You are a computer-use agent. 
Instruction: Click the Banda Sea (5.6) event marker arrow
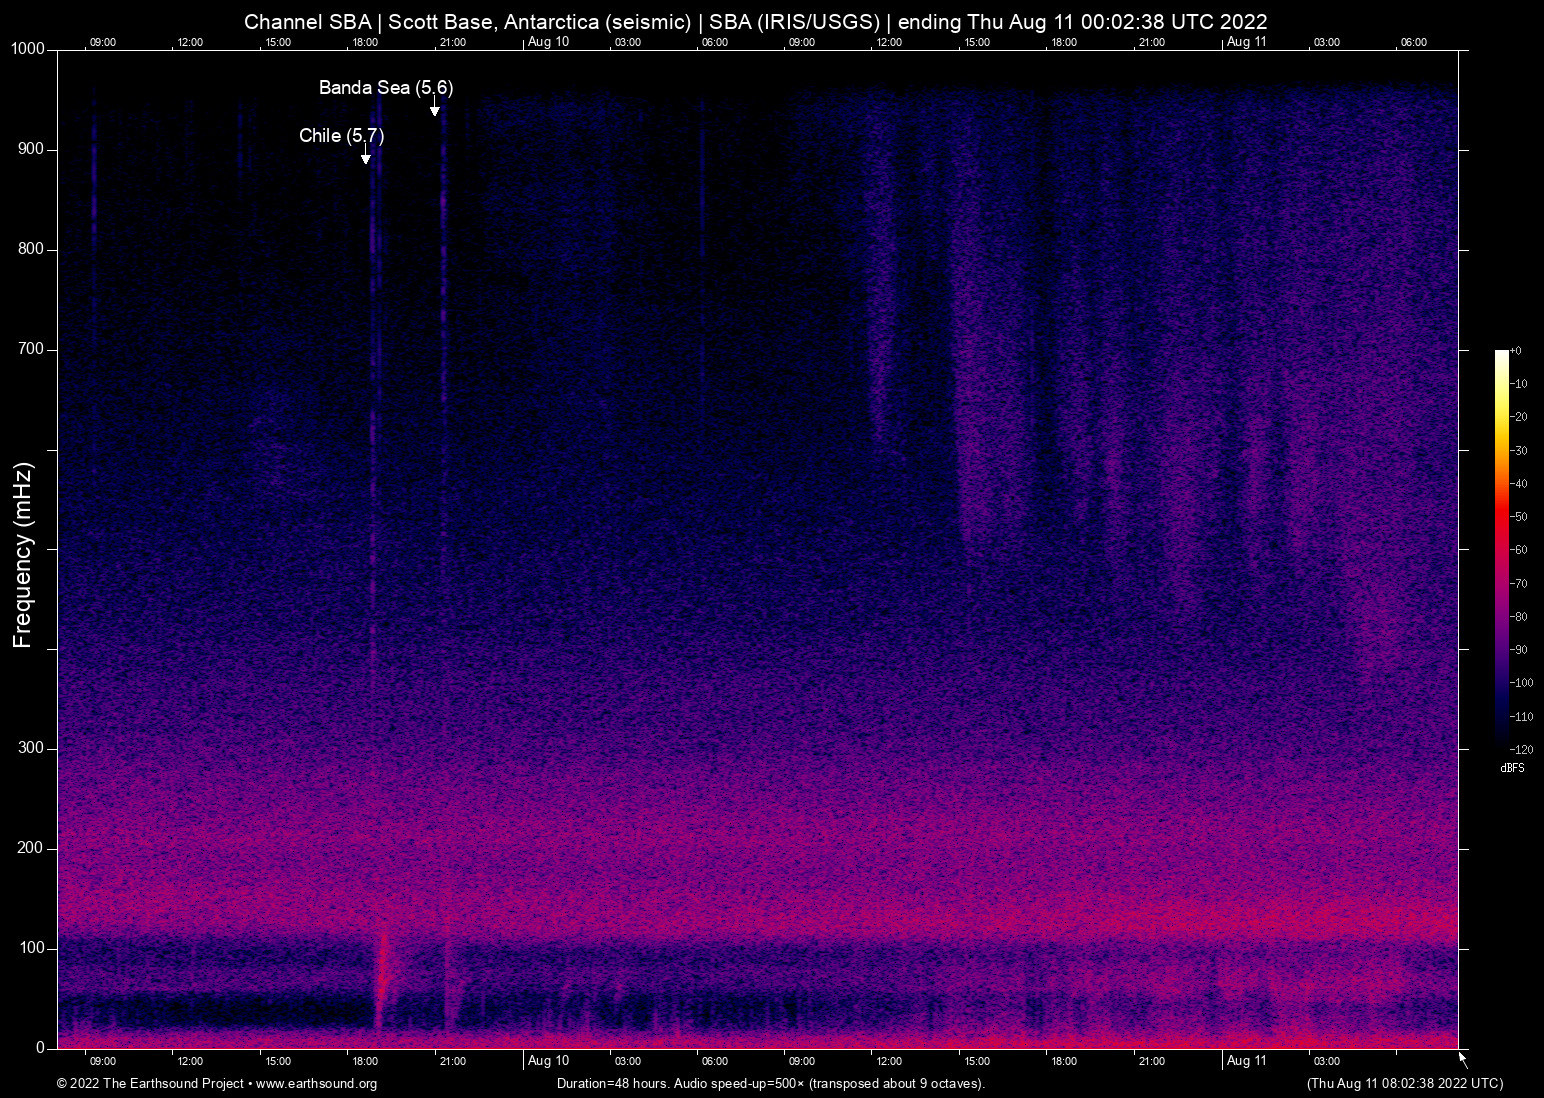[x=435, y=112]
